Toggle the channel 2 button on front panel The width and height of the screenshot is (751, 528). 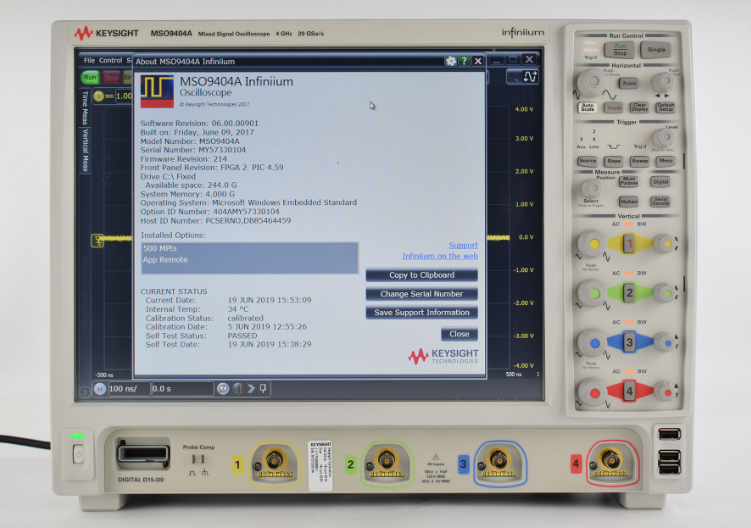628,292
